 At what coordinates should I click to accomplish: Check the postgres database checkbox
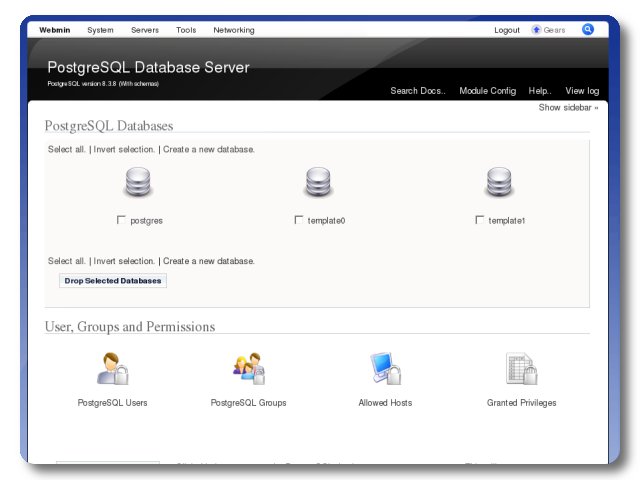click(121, 220)
